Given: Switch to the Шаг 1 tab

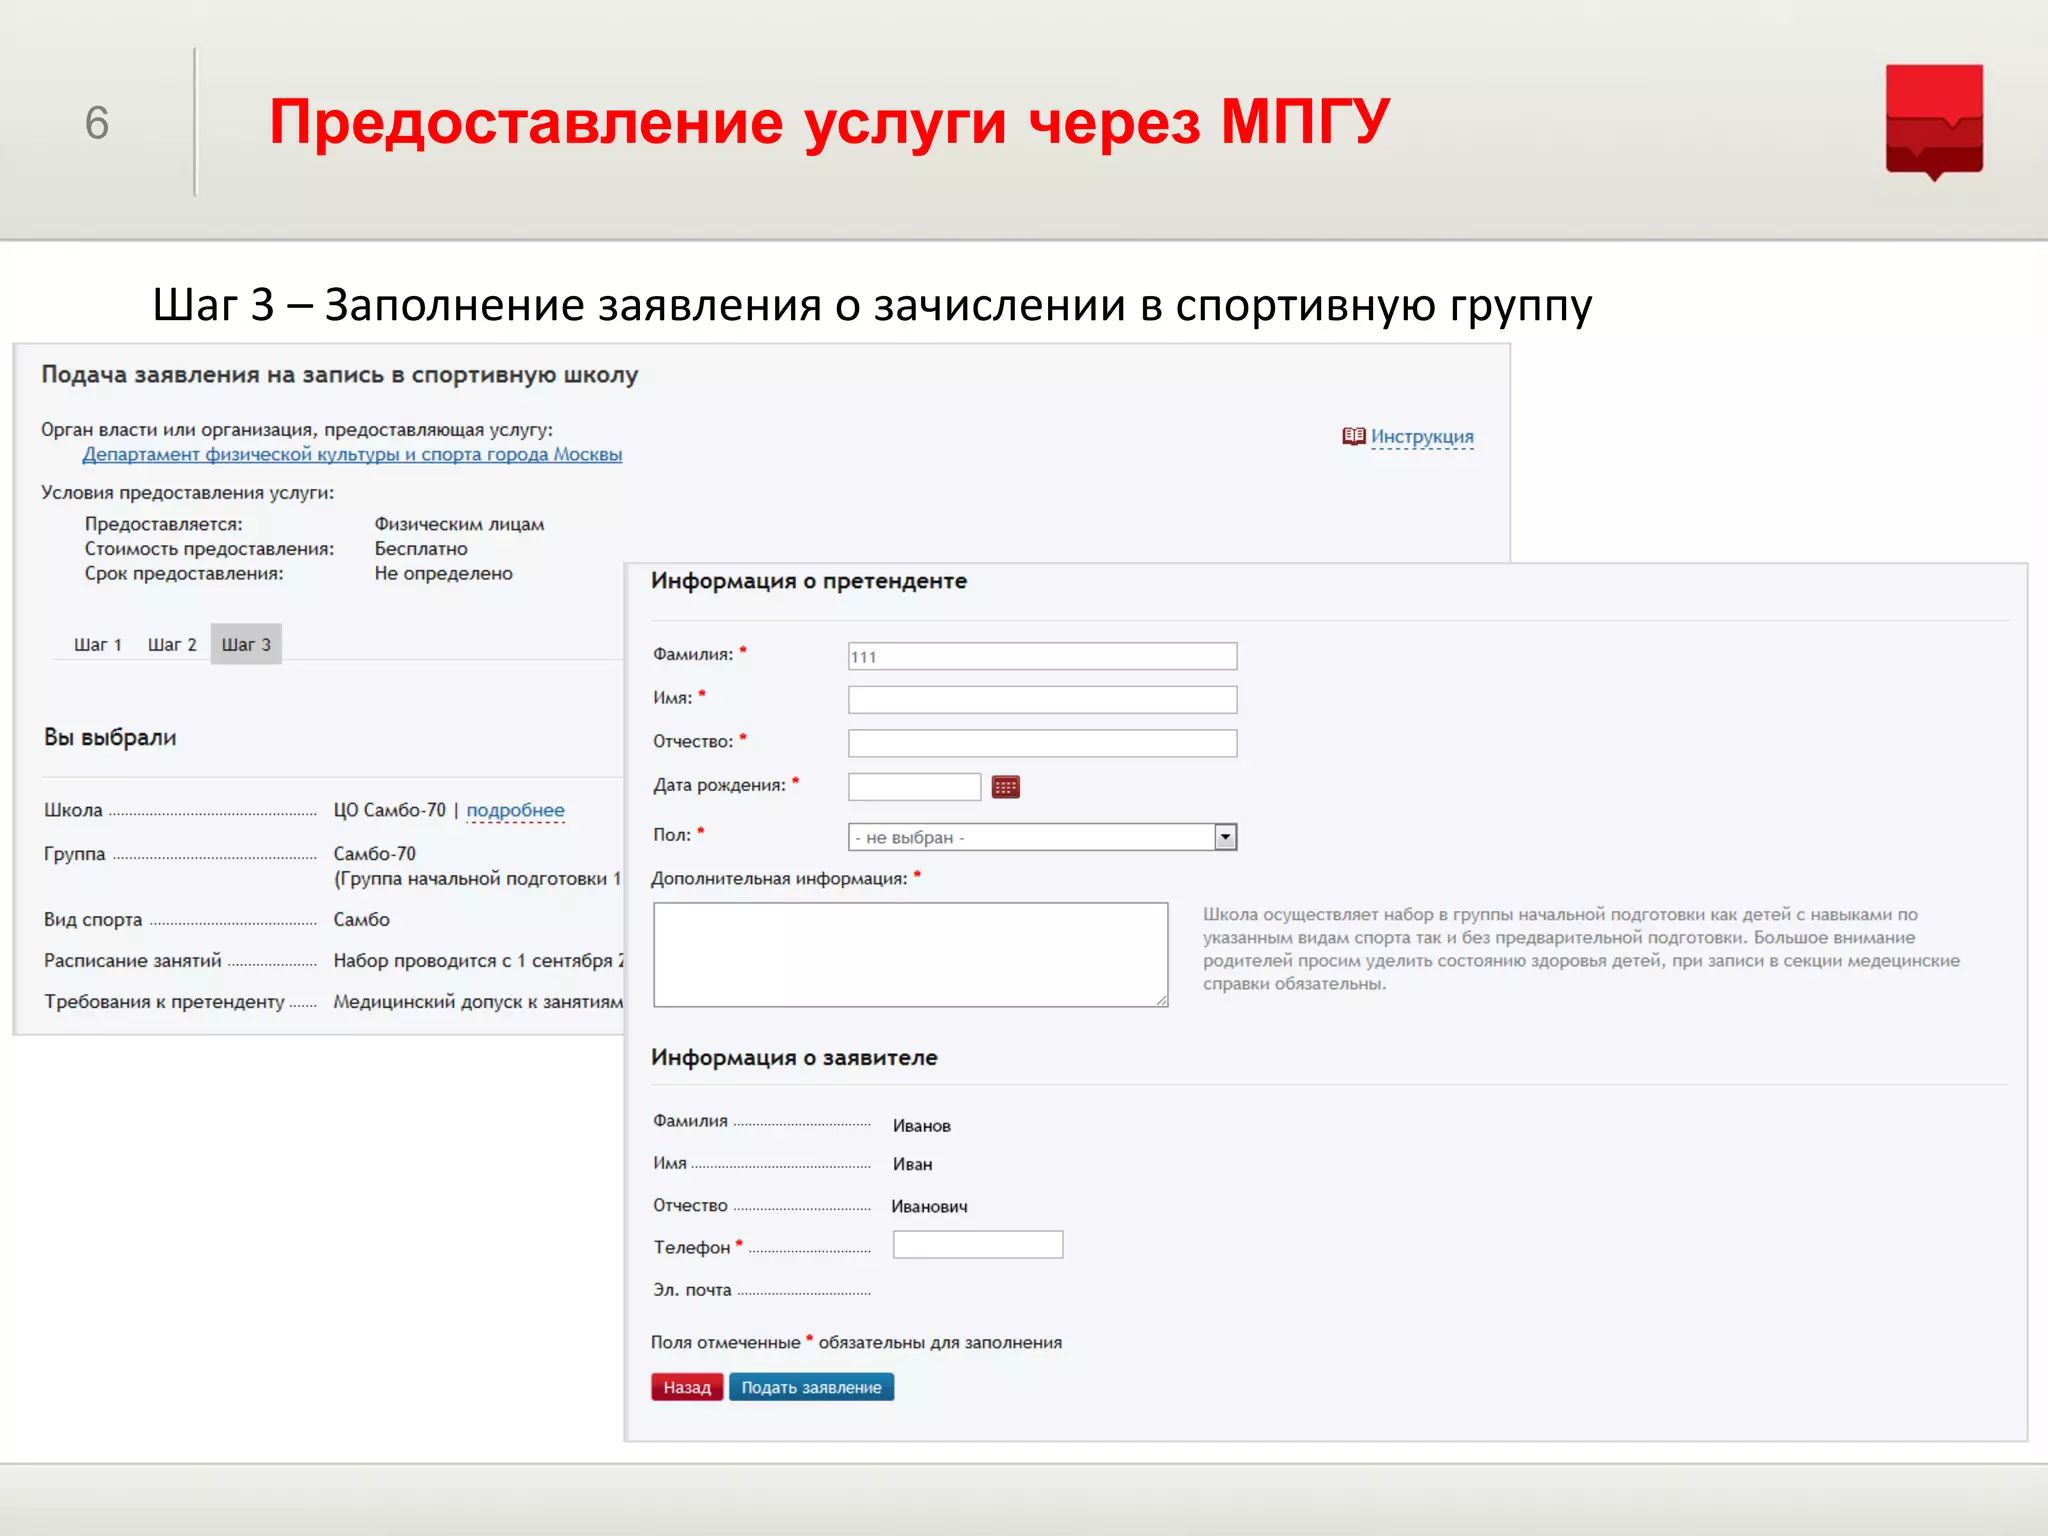Looking at the screenshot, I should (97, 645).
